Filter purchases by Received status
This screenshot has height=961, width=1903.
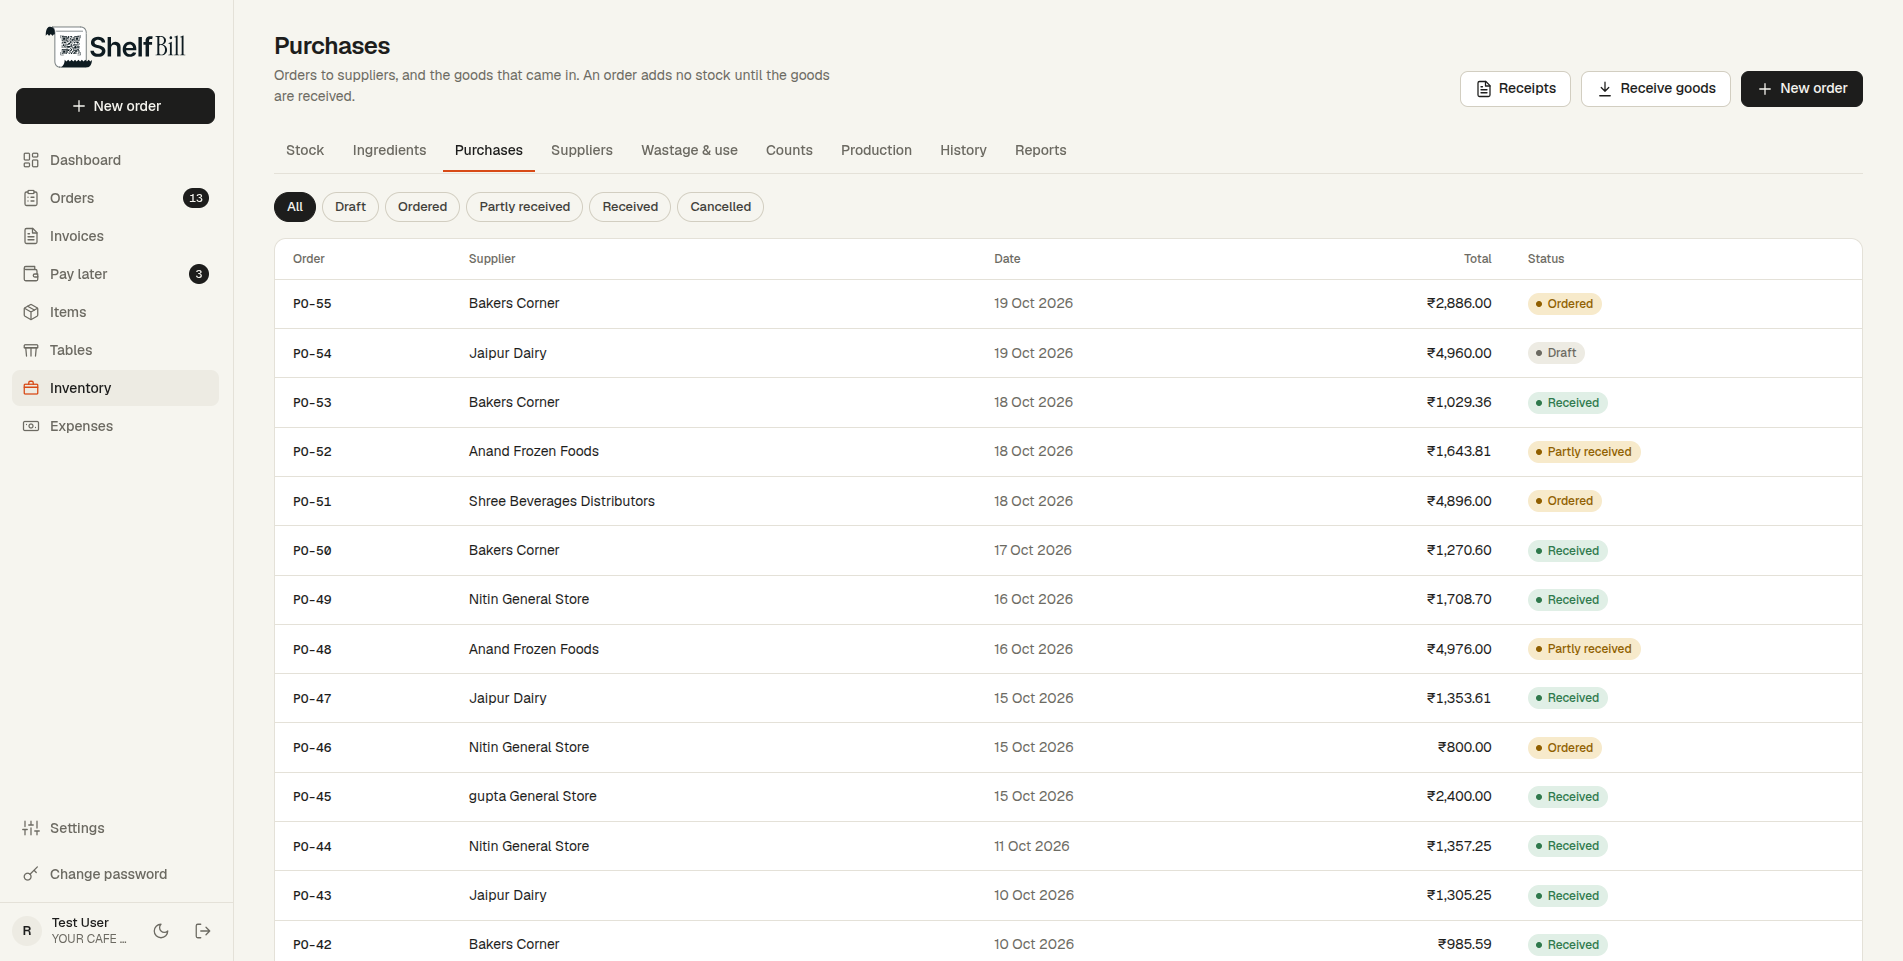click(x=630, y=207)
